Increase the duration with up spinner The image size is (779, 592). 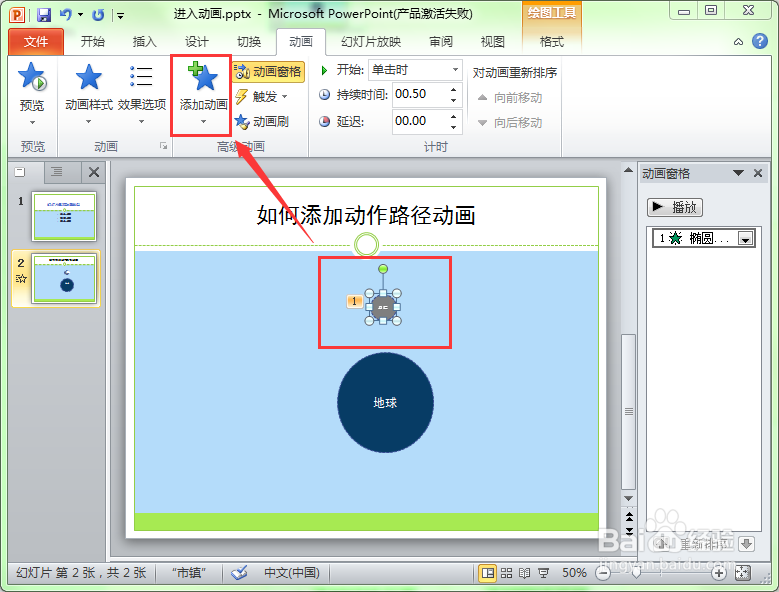coord(454,89)
